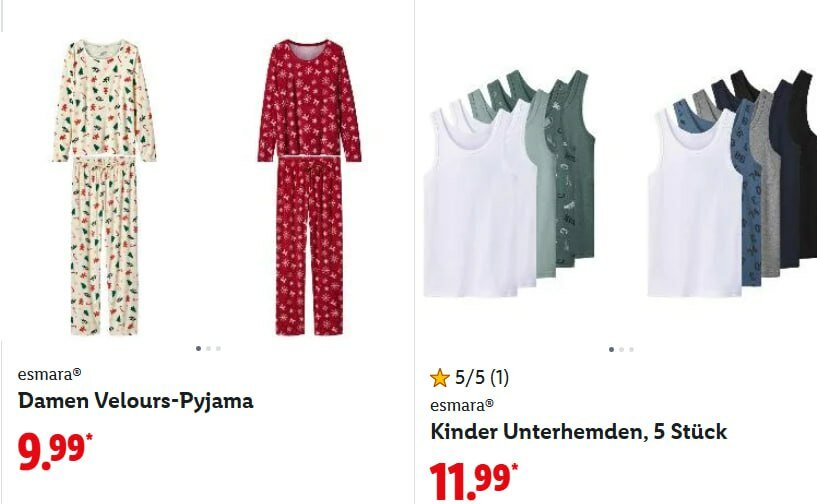Click the 11.99 price of undershirts
Image resolution: width=817 pixels, height=504 pixels.
pyautogui.click(x=470, y=482)
